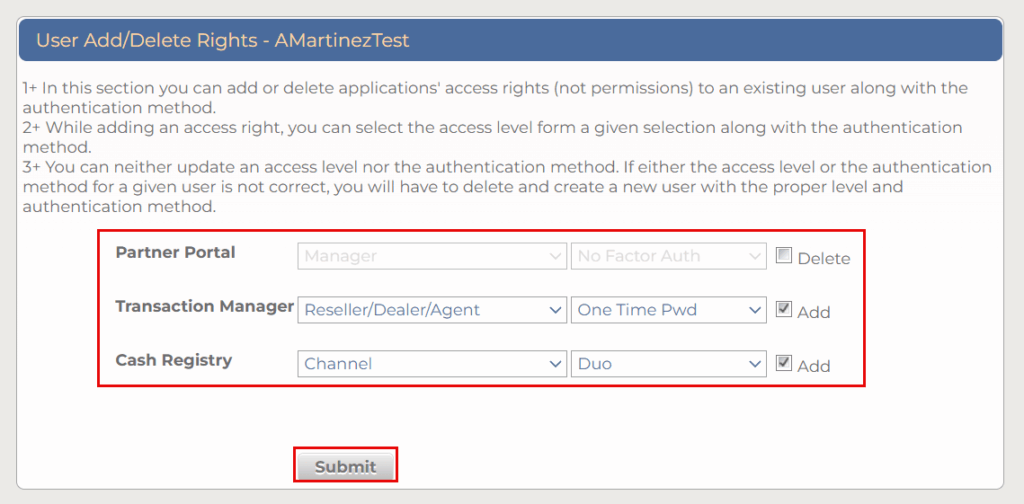Click the User Add/Delete Rights header title
Image resolution: width=1024 pixels, height=504 pixels.
[223, 41]
